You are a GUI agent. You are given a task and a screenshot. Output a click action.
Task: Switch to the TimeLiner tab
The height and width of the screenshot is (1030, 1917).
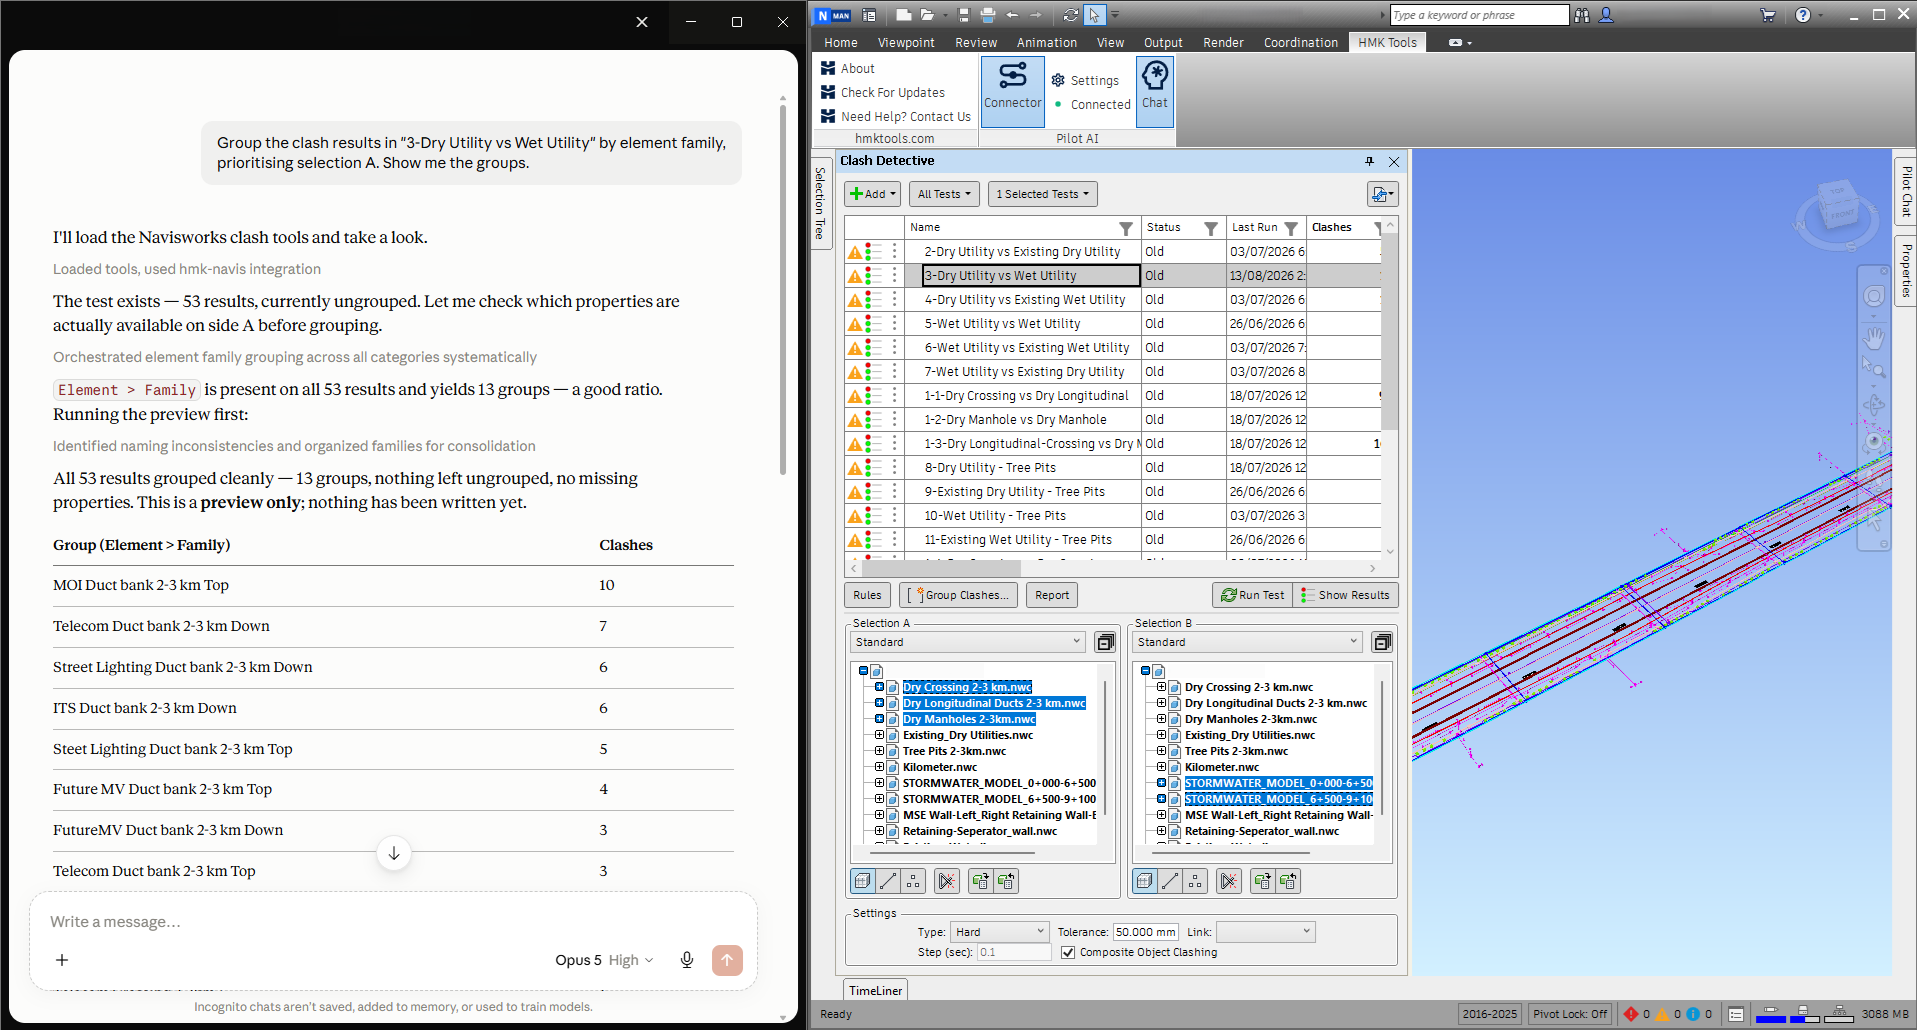point(875,990)
